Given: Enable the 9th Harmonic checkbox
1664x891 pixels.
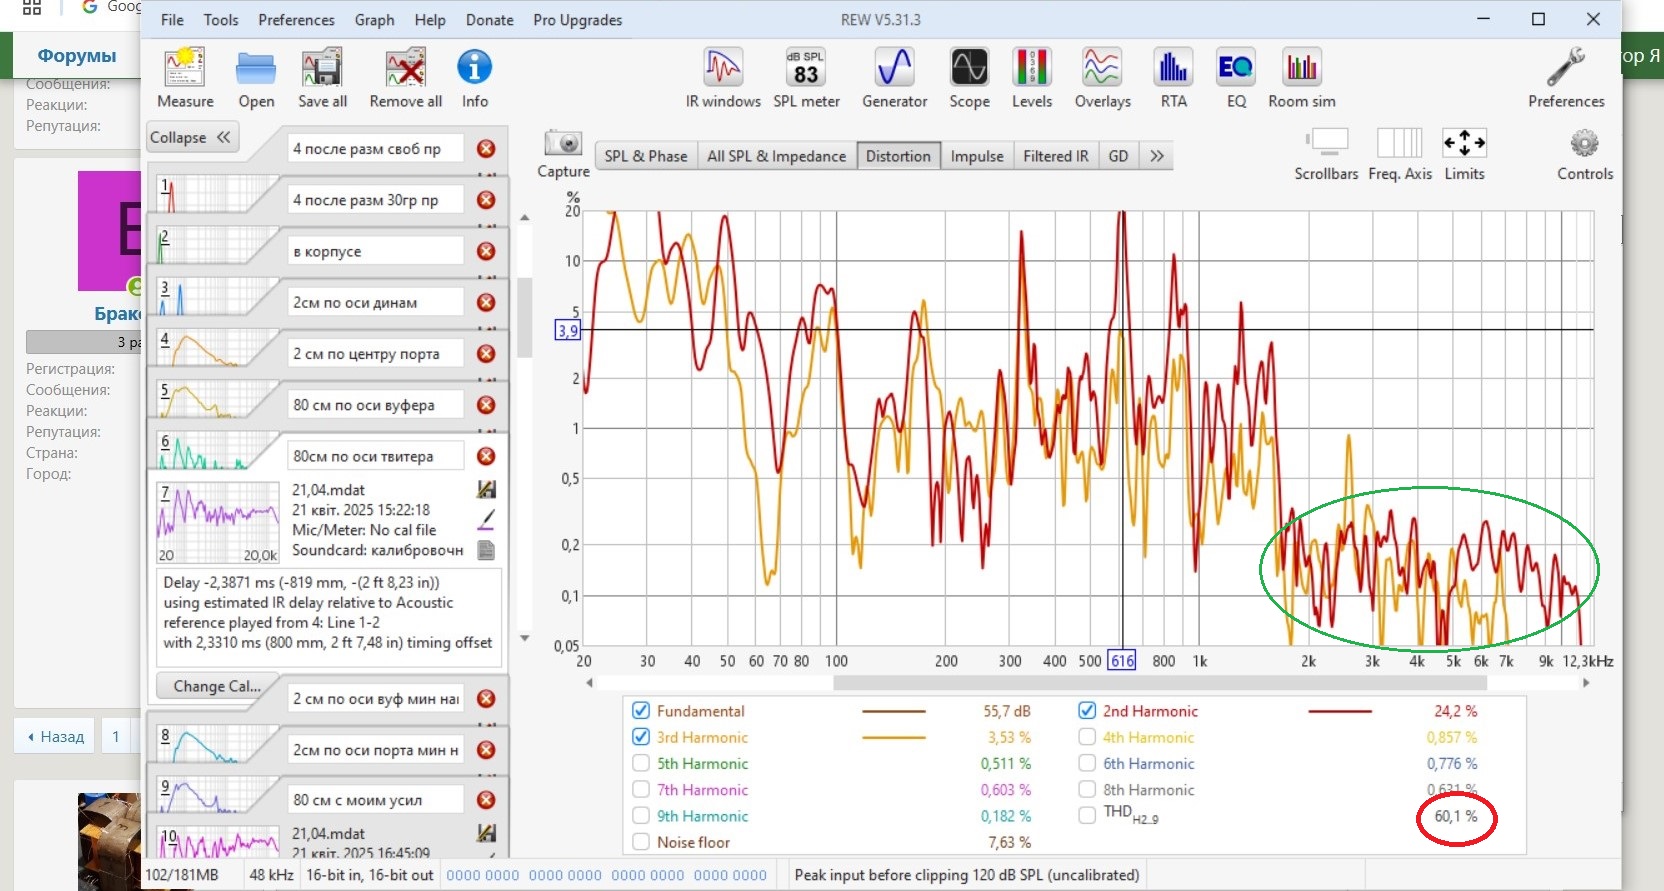Looking at the screenshot, I should (641, 816).
